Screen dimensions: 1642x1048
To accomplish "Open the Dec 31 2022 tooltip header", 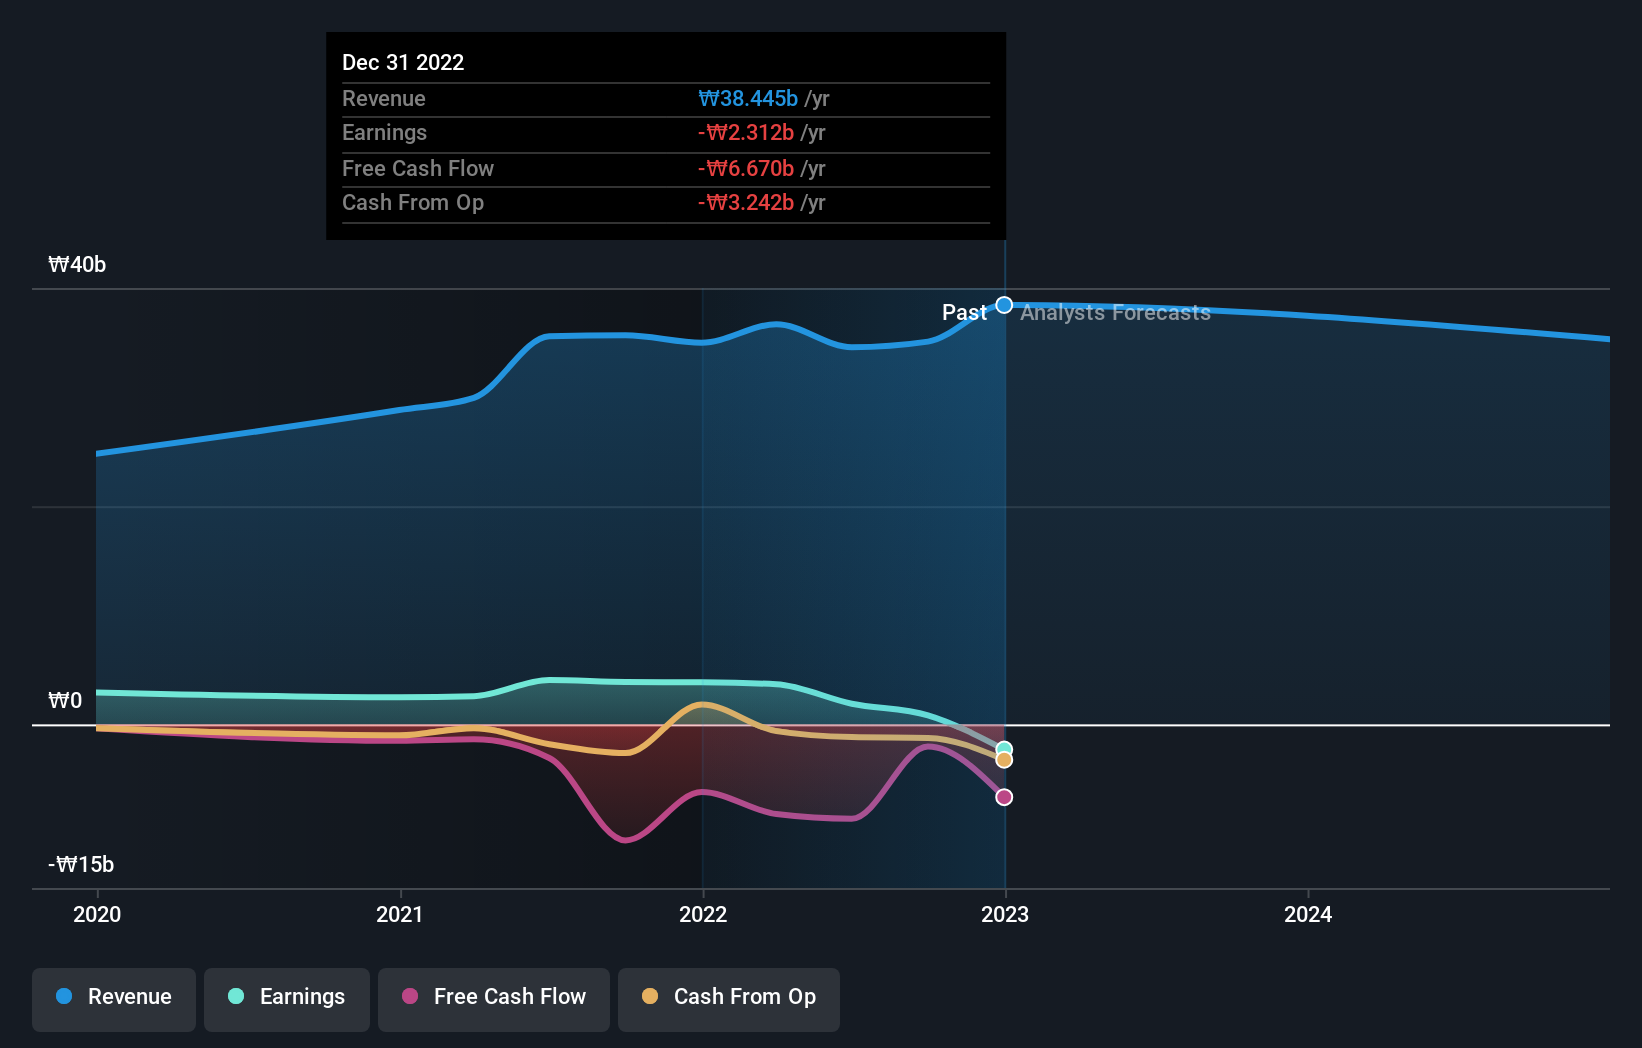I will coord(403,62).
